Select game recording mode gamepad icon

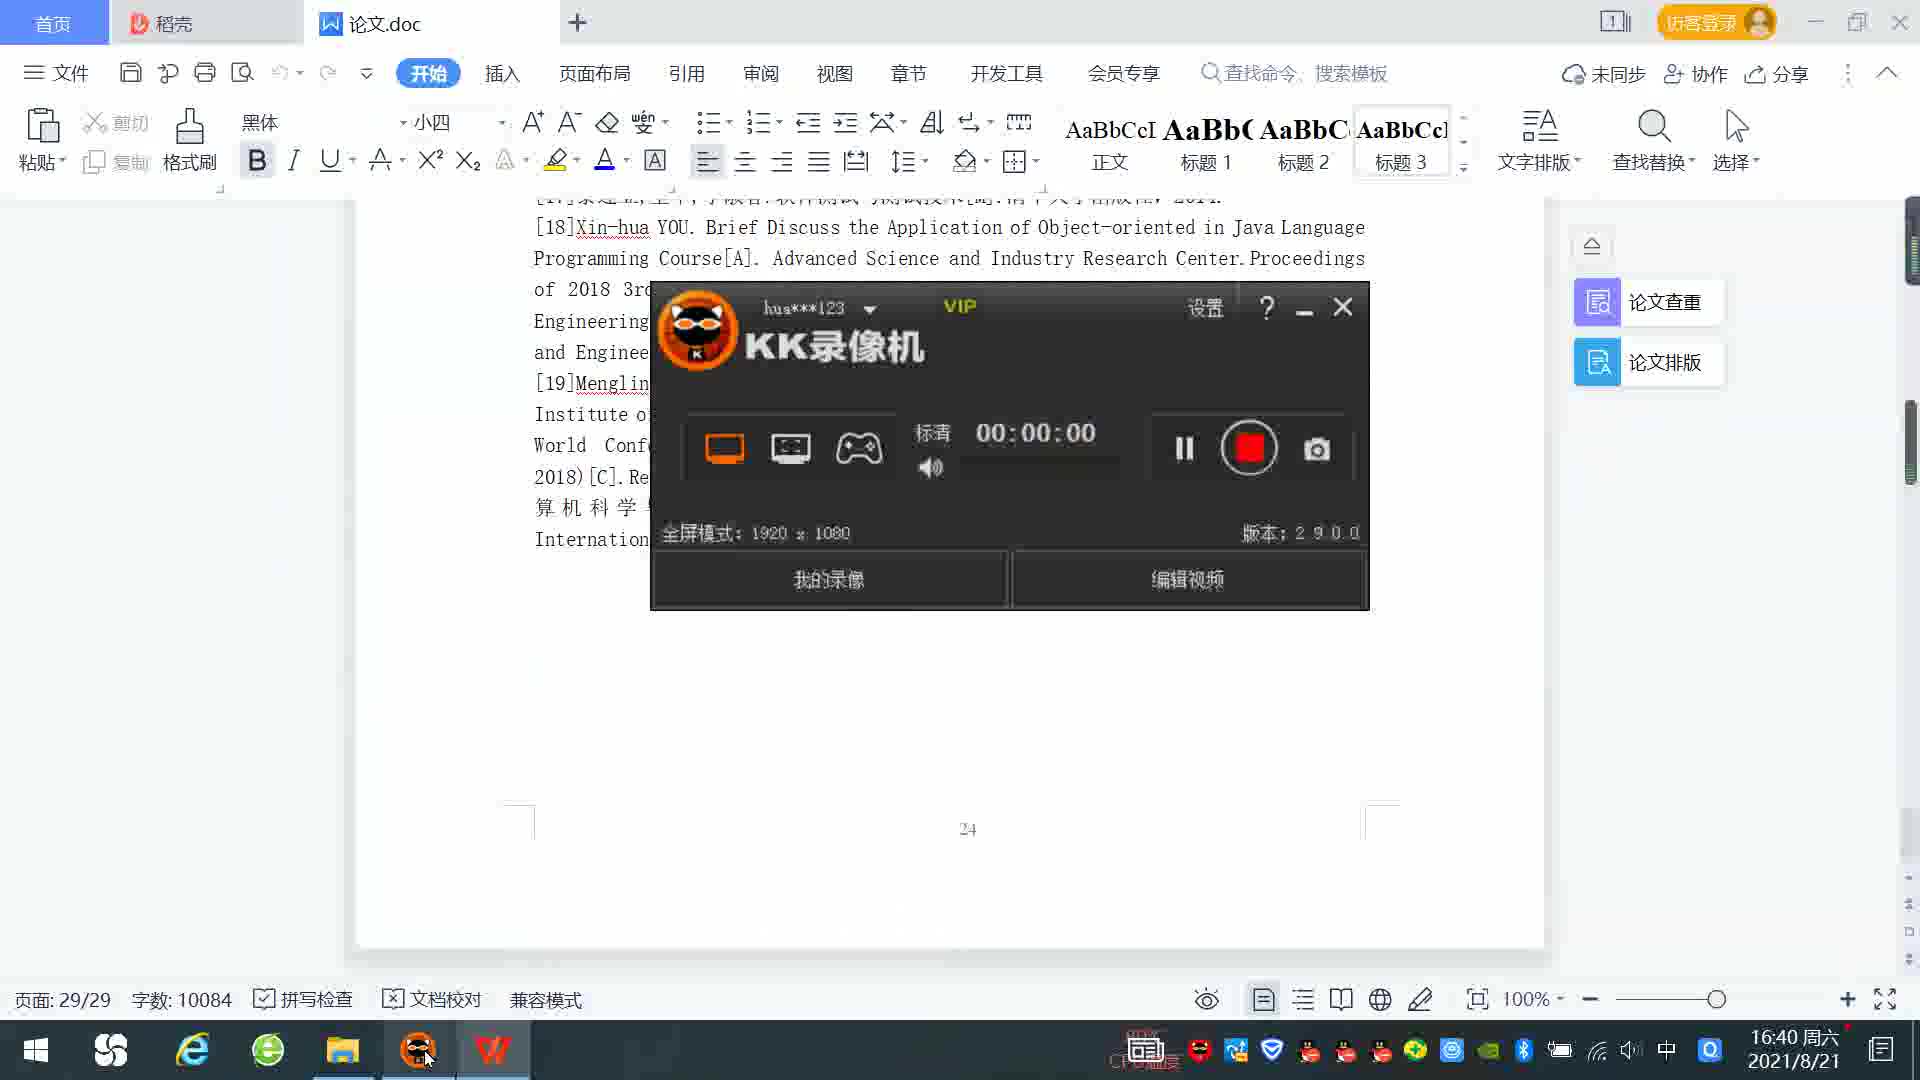pyautogui.click(x=859, y=448)
